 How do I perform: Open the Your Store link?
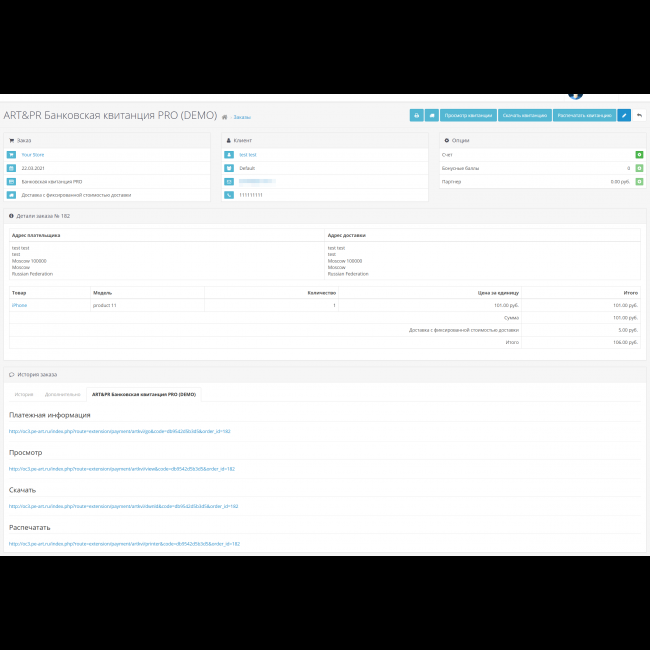(33, 155)
